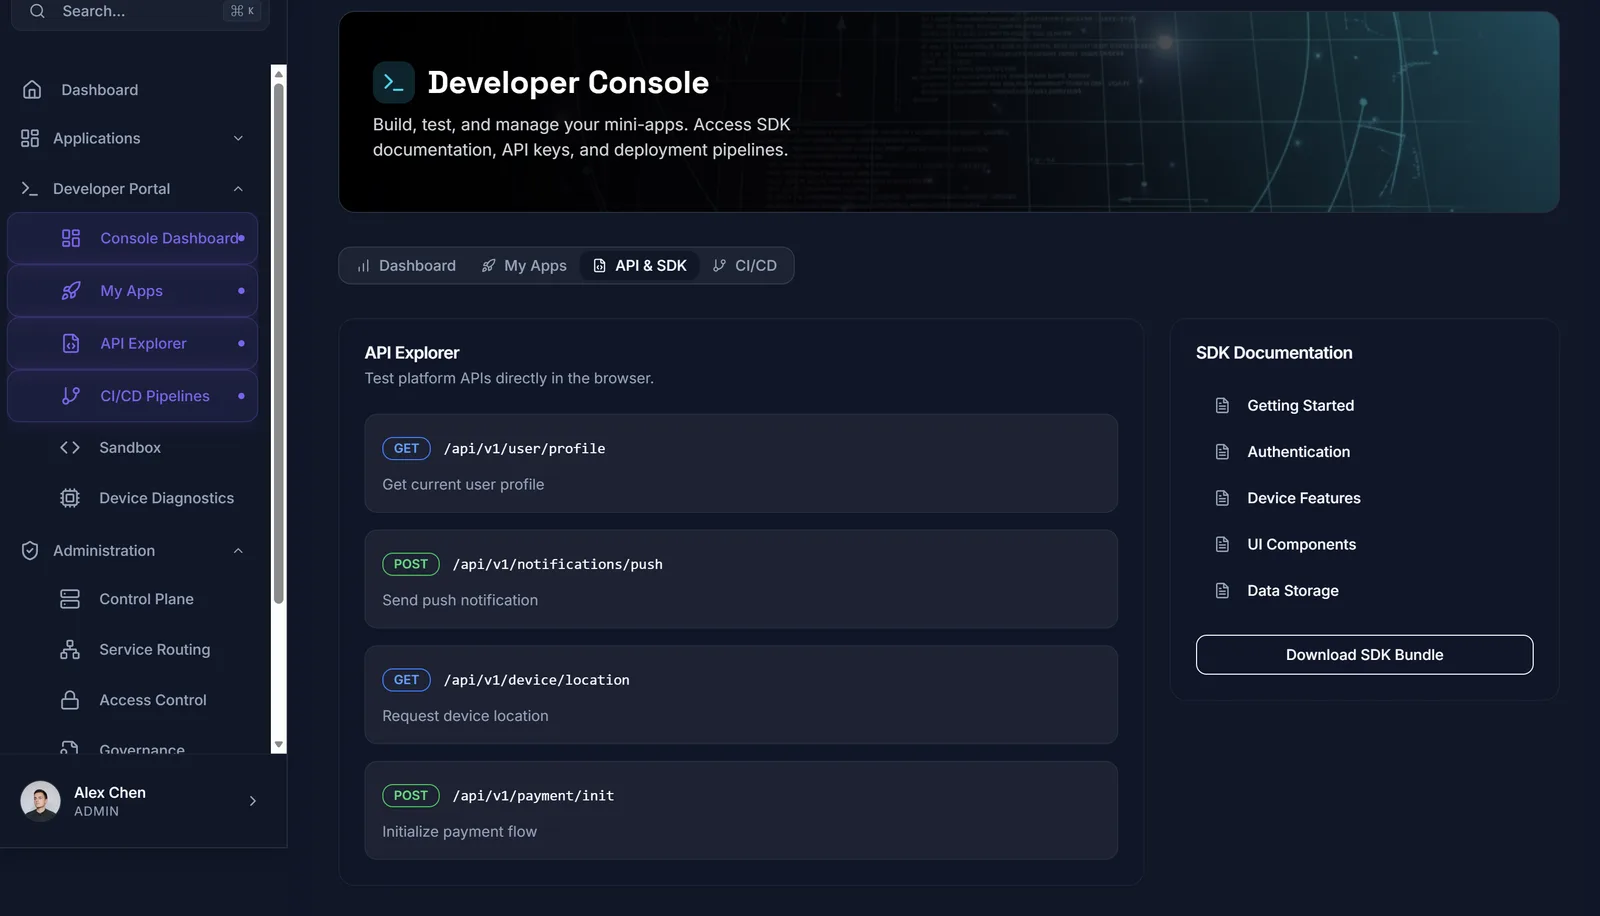This screenshot has height=916, width=1600.
Task: Click the Getting Started document icon
Action: (x=1222, y=405)
